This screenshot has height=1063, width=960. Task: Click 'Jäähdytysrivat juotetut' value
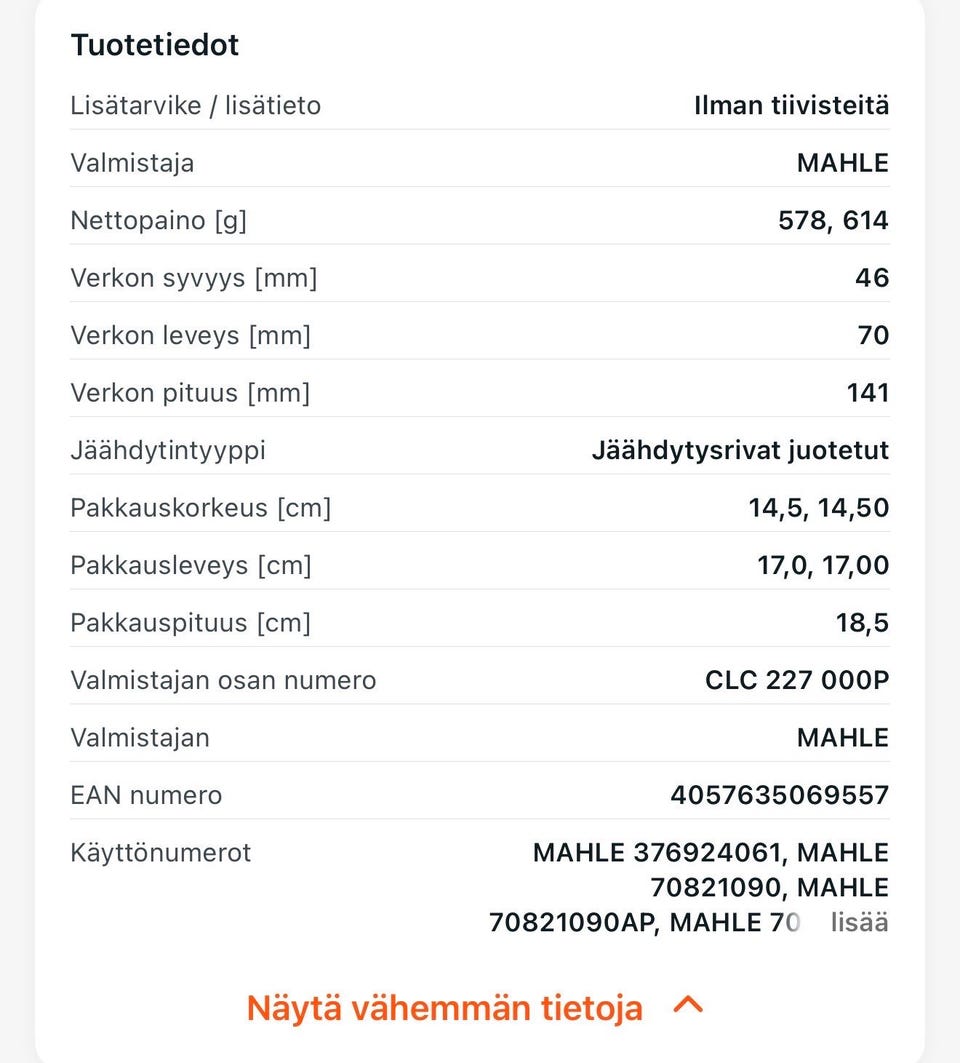tap(740, 450)
